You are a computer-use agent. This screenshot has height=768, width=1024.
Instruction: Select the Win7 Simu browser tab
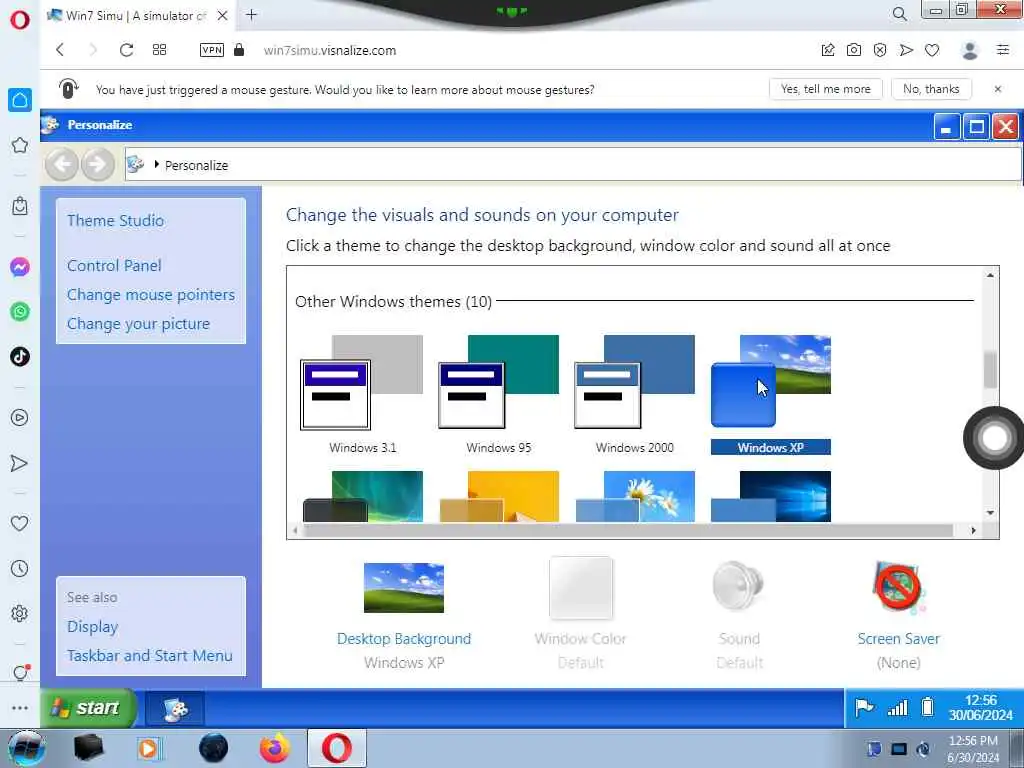137,15
